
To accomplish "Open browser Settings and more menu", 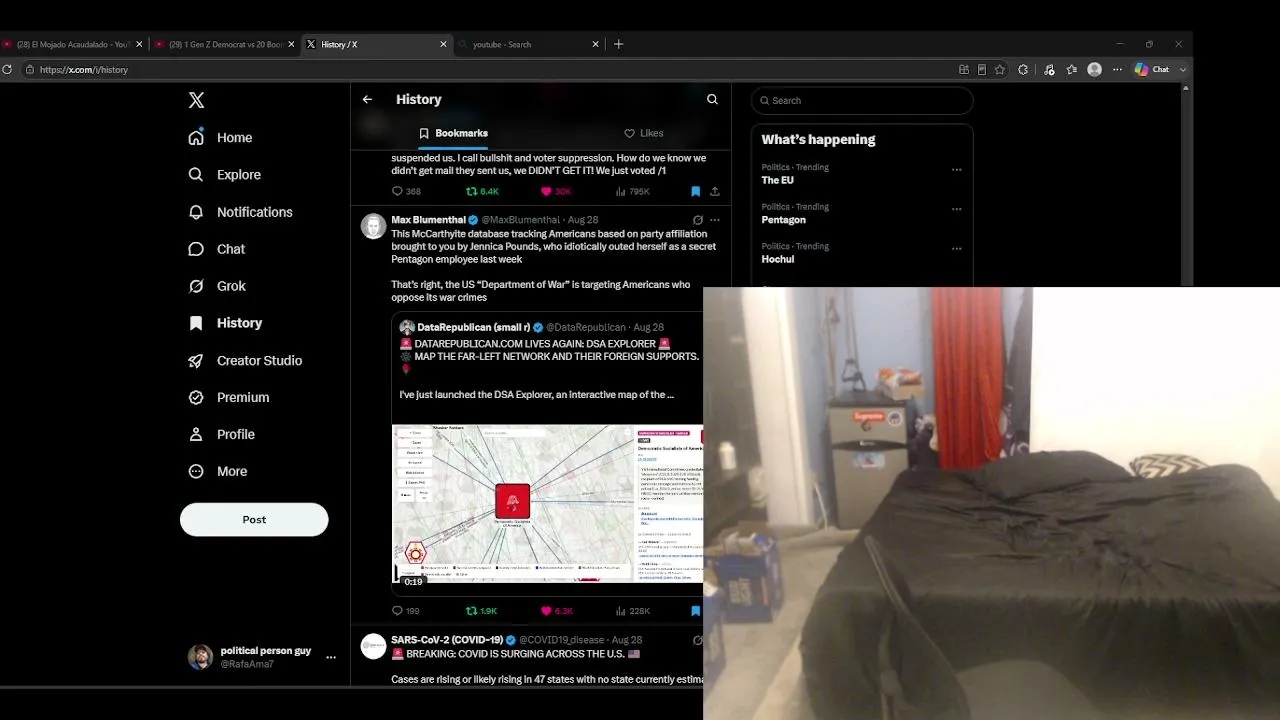I will click(1117, 70).
